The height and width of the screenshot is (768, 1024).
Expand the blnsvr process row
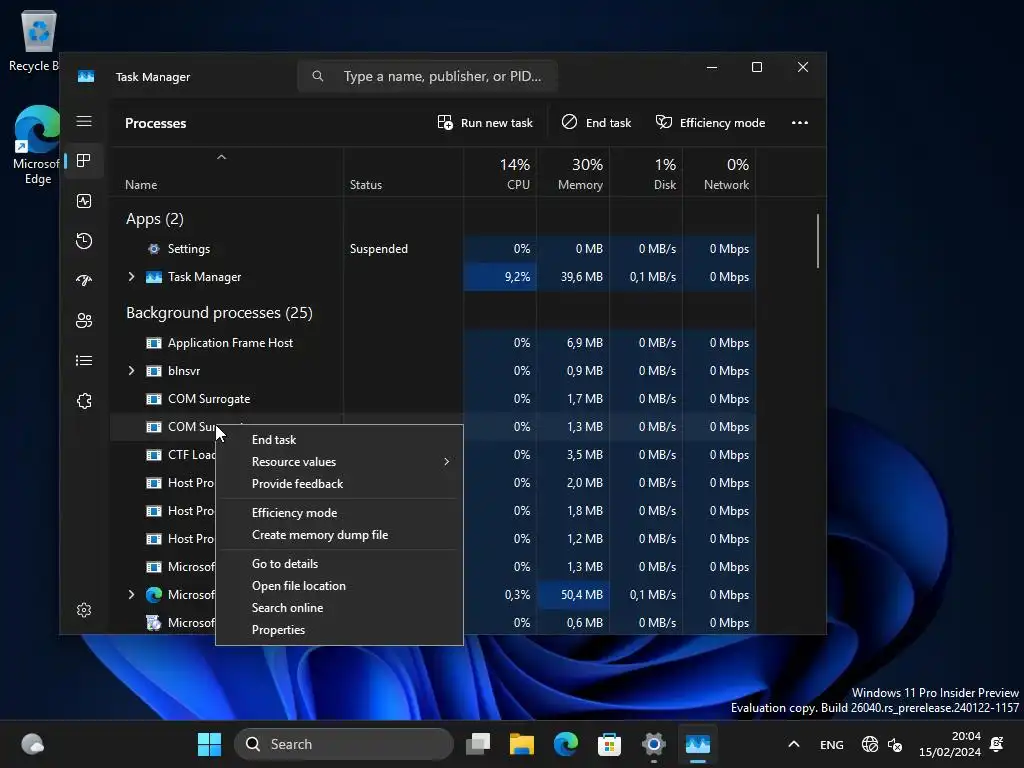pos(131,371)
